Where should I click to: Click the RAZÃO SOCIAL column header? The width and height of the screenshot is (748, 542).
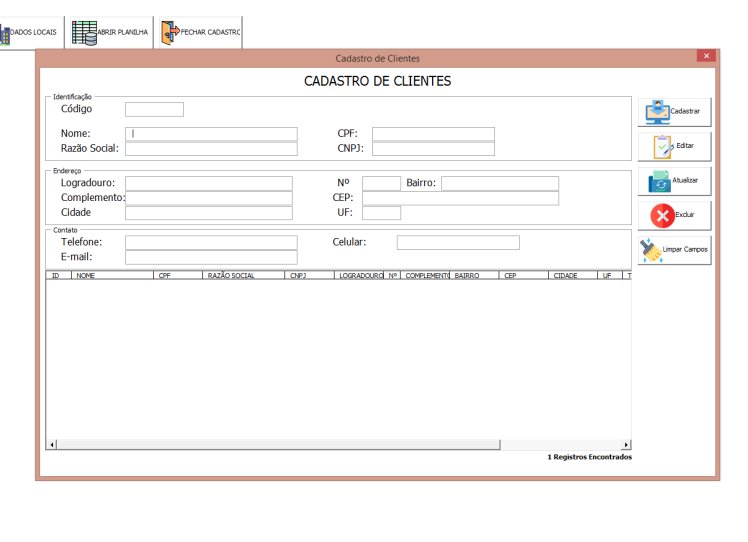click(x=243, y=275)
